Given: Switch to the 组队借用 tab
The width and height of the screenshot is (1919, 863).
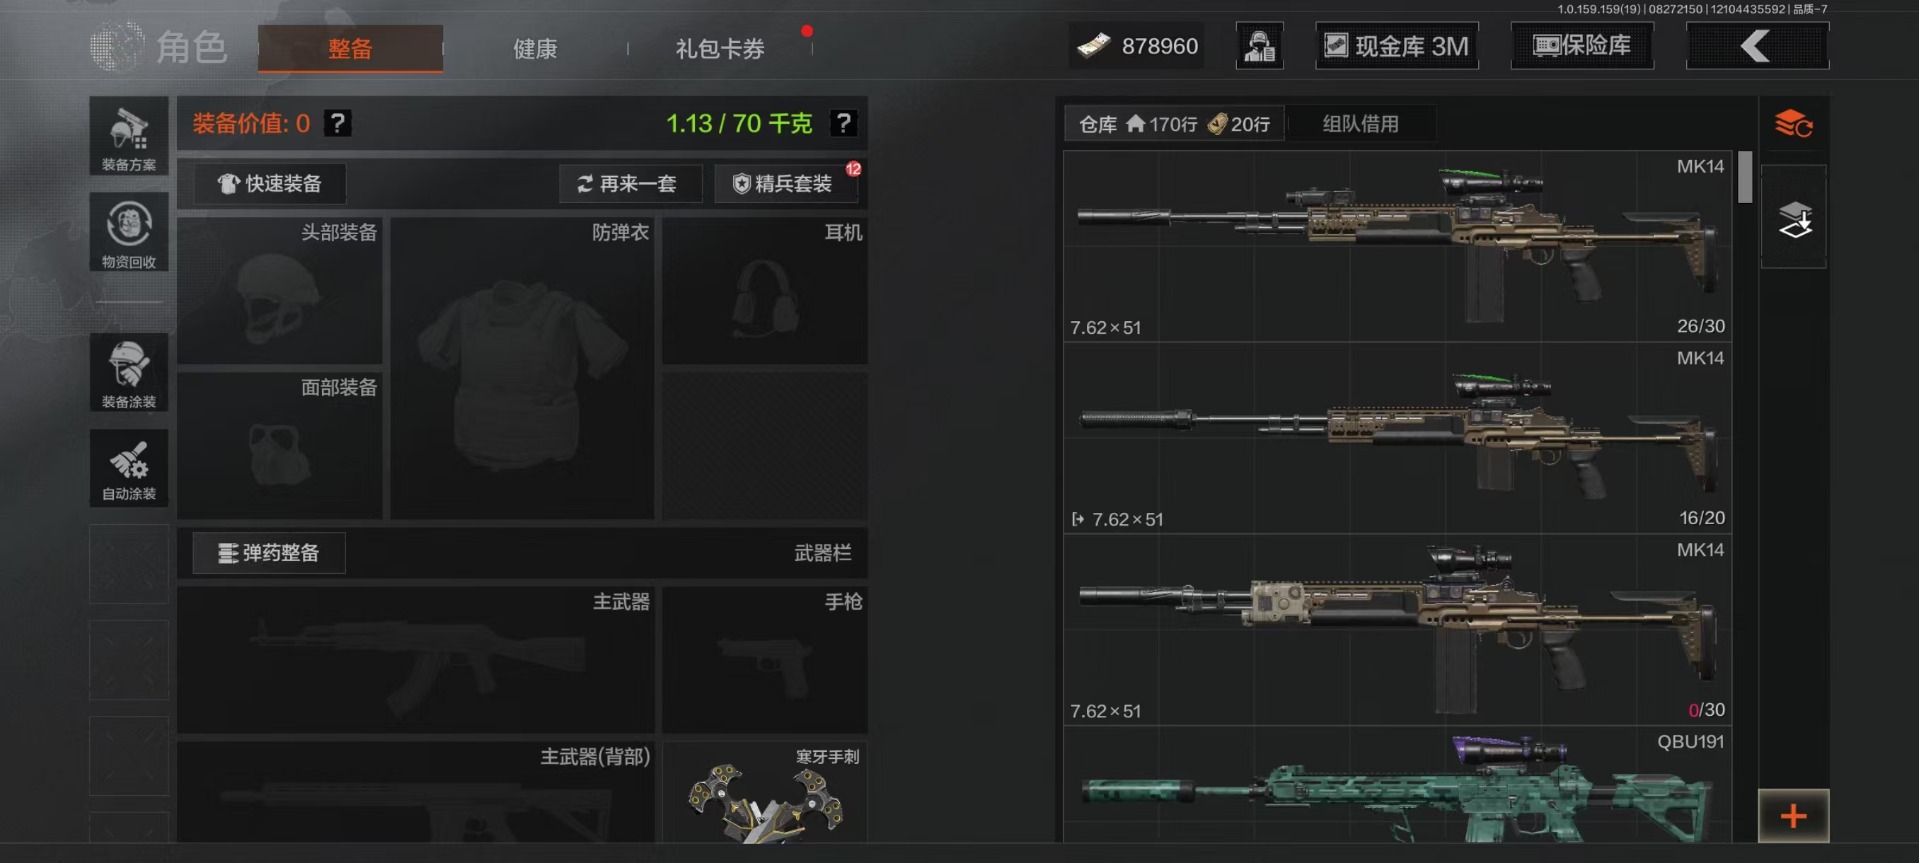Looking at the screenshot, I should pos(1361,124).
